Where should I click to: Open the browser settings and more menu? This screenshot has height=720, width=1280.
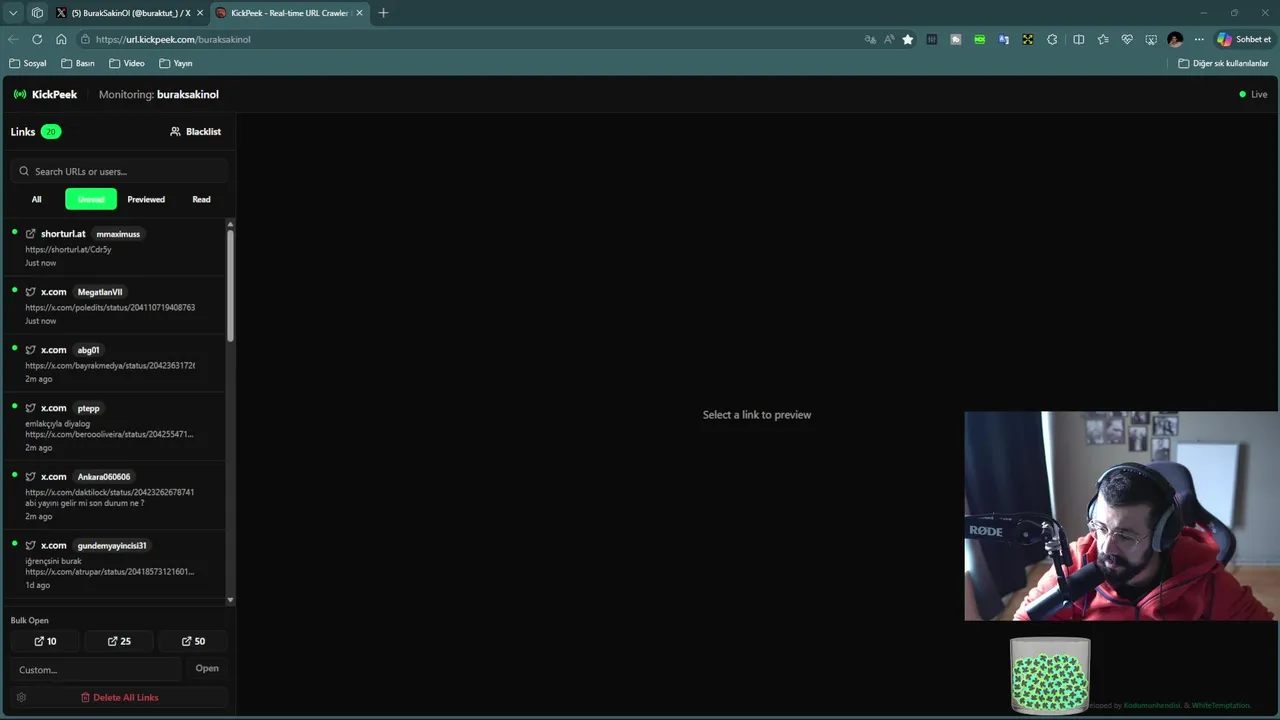pos(1199,39)
